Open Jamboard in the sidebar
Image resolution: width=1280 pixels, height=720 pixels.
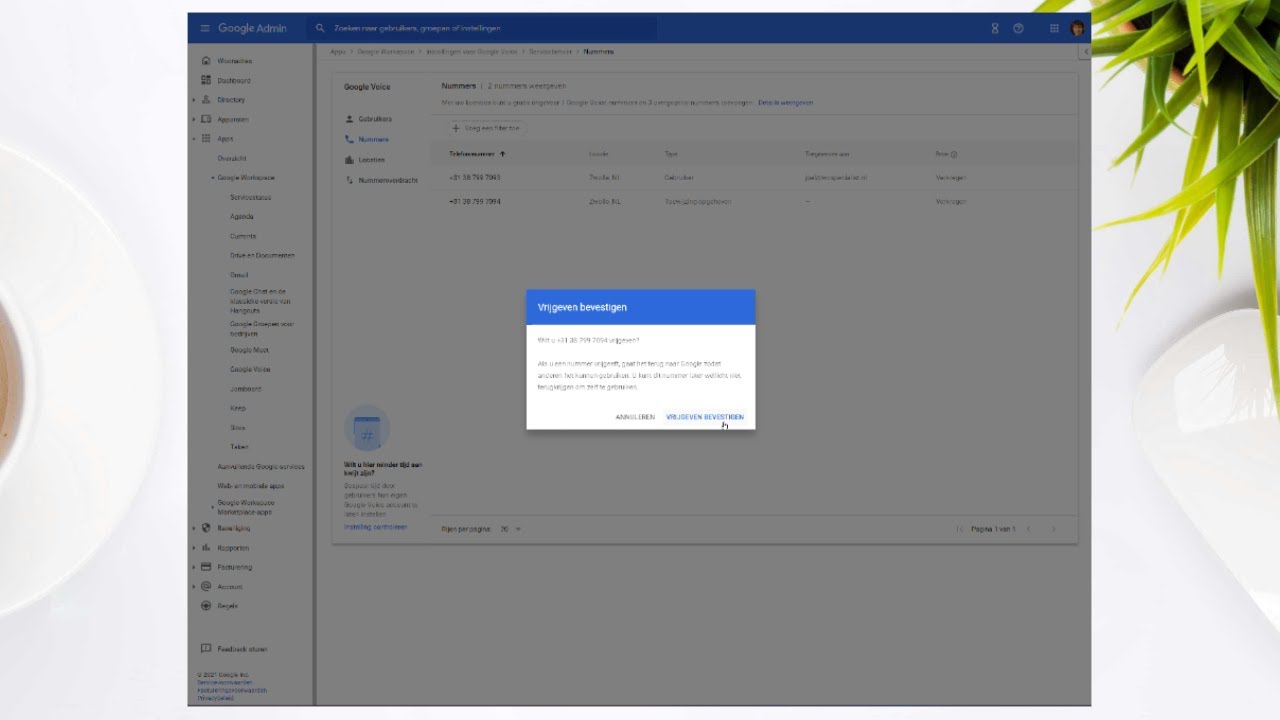[x=245, y=389]
